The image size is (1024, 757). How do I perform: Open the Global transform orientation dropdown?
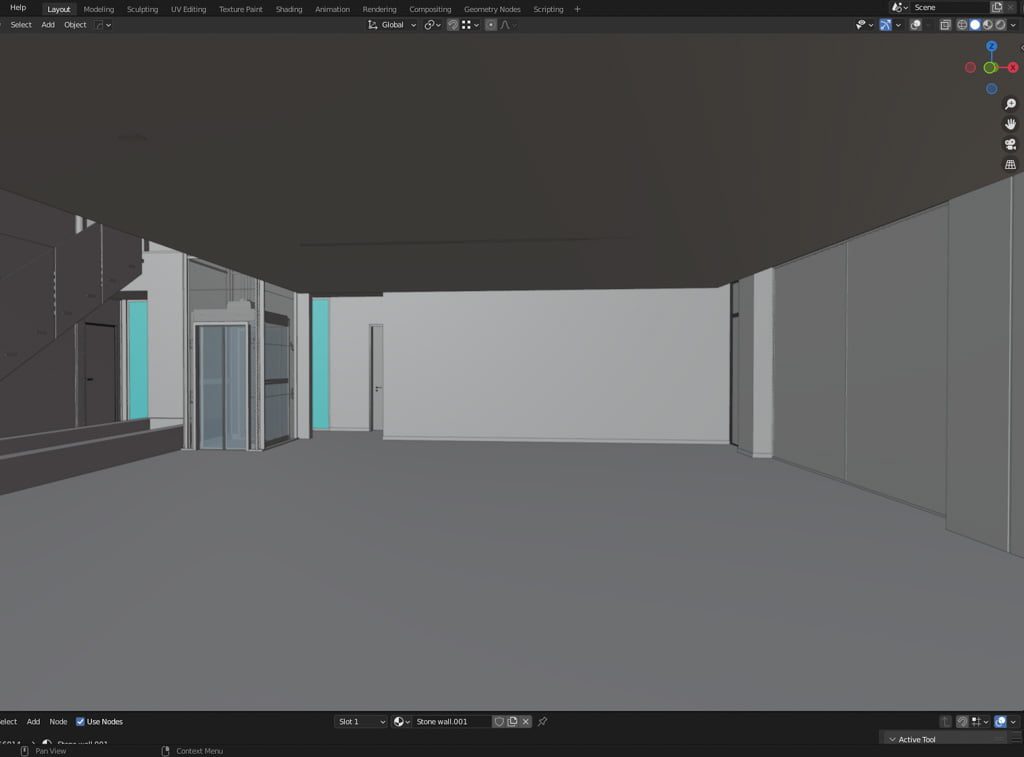coord(392,25)
